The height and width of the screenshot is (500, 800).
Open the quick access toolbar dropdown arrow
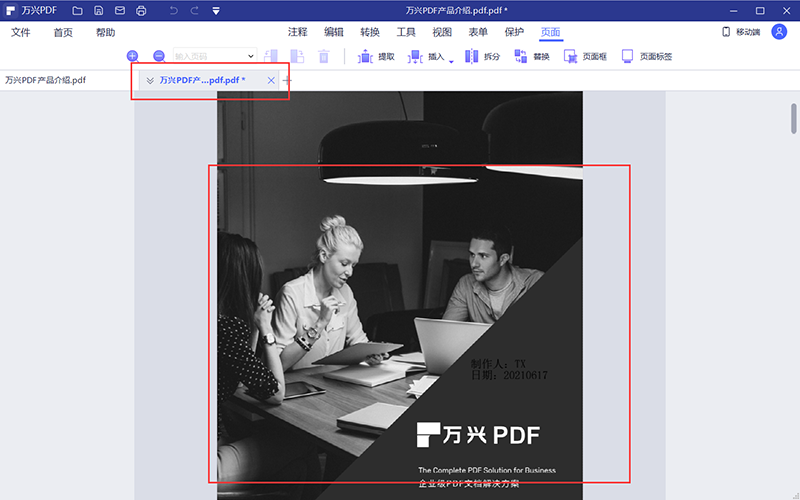[217, 11]
